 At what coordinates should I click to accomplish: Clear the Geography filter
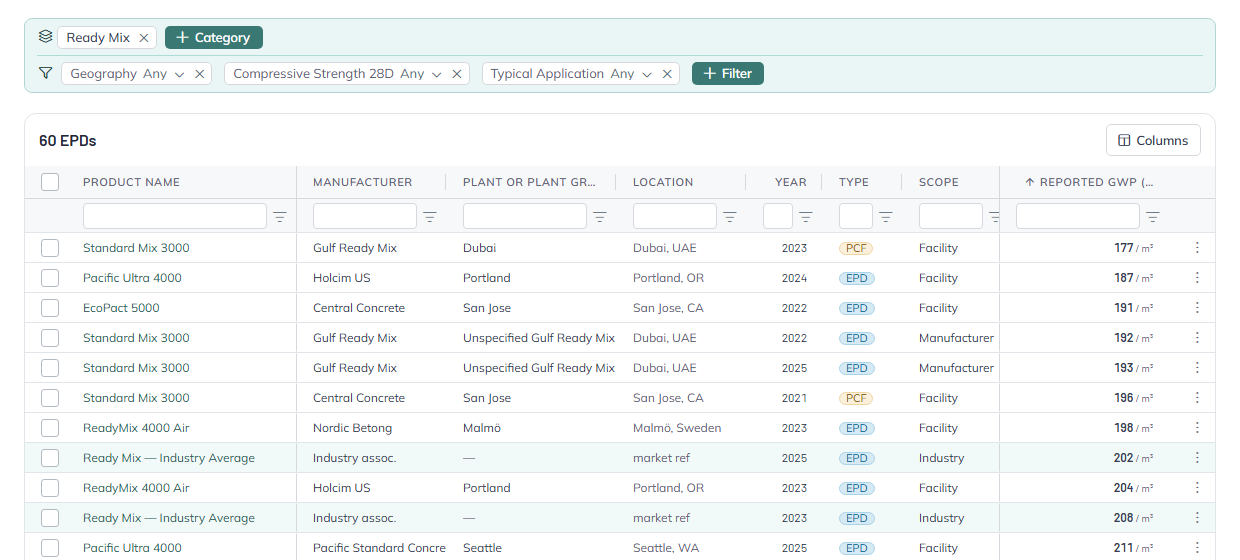[x=199, y=74]
